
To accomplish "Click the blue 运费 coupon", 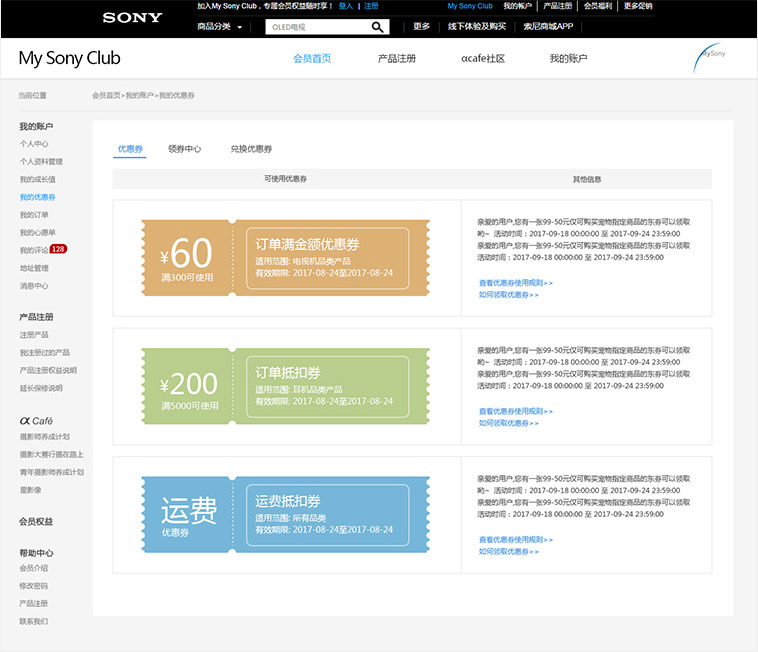I will pos(285,514).
